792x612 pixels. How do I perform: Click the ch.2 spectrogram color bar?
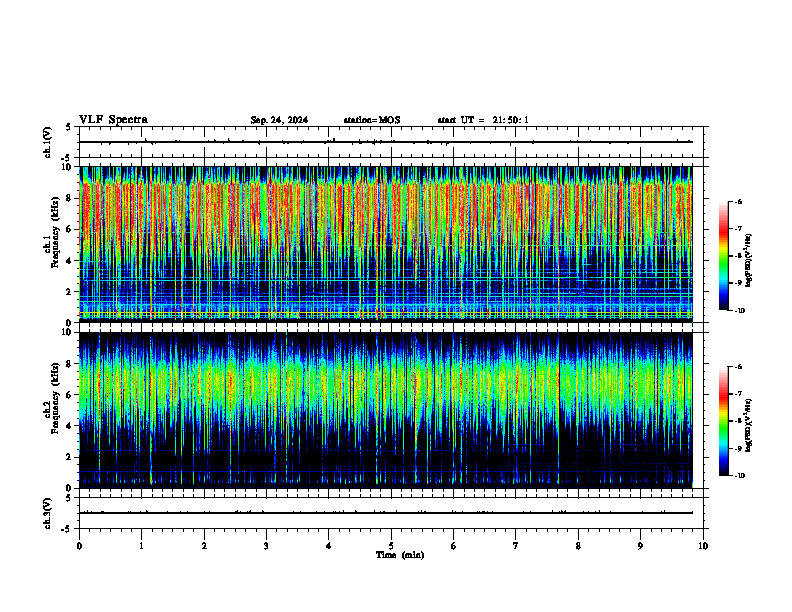click(x=723, y=421)
